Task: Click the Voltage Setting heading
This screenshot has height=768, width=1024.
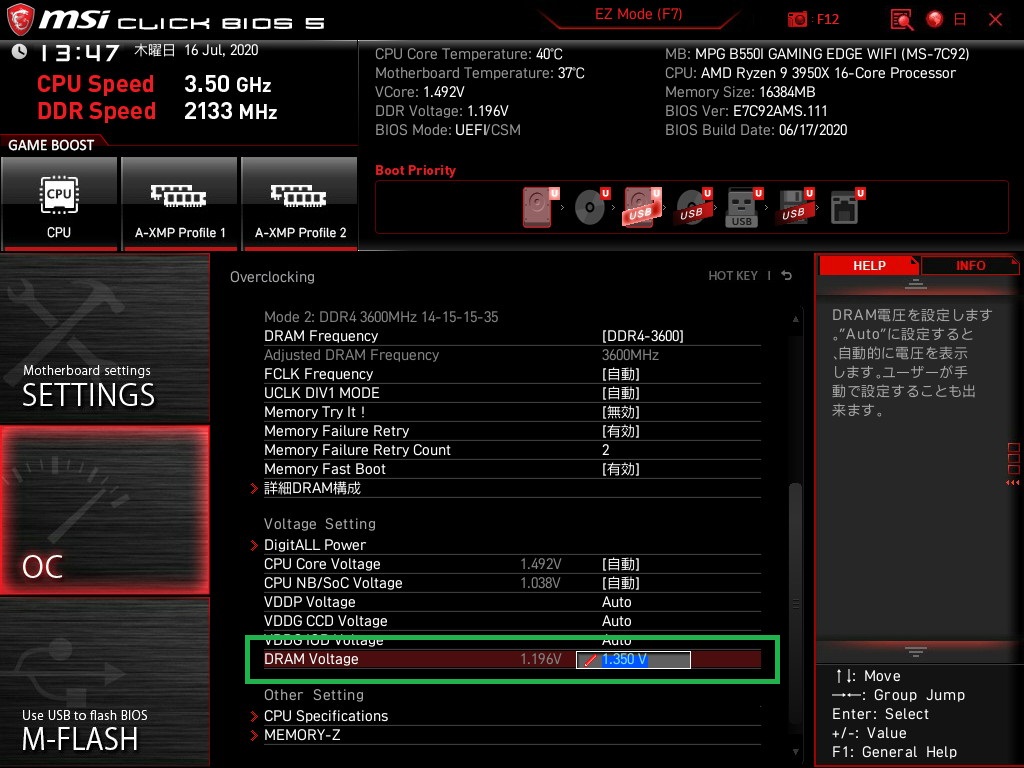Action: click(x=320, y=524)
